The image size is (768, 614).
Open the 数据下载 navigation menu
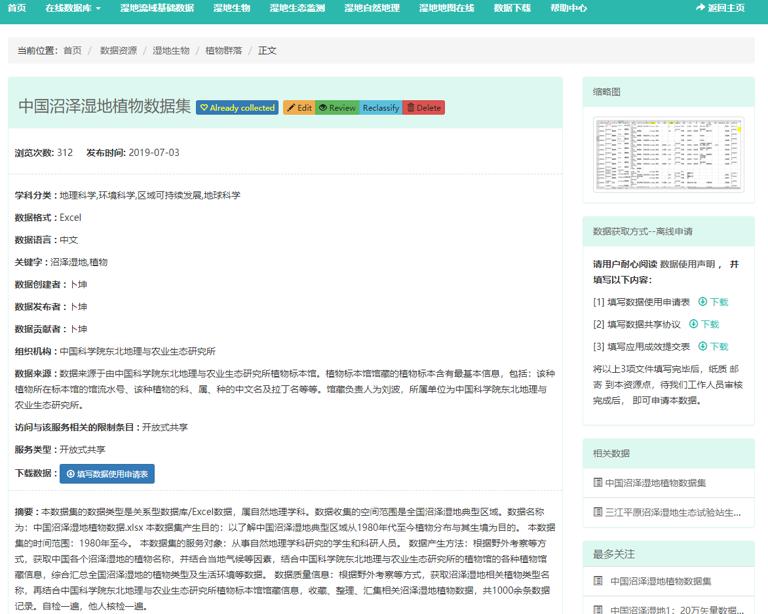pos(512,8)
